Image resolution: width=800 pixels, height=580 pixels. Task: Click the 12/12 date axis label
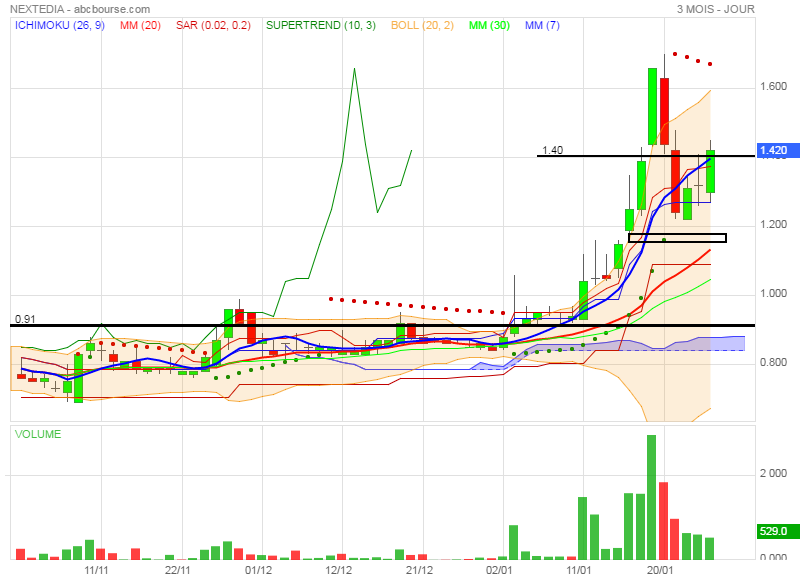tap(339, 570)
